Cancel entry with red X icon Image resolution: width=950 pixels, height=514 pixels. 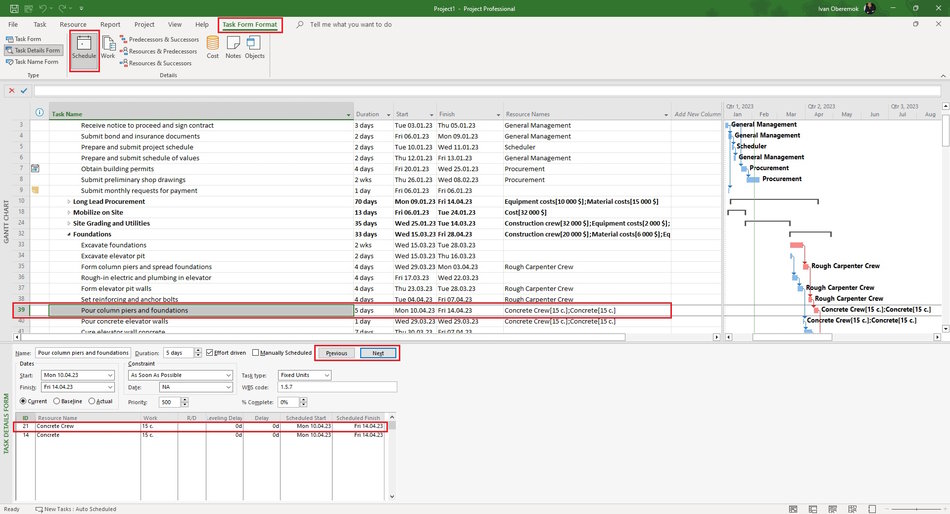tap(11, 90)
